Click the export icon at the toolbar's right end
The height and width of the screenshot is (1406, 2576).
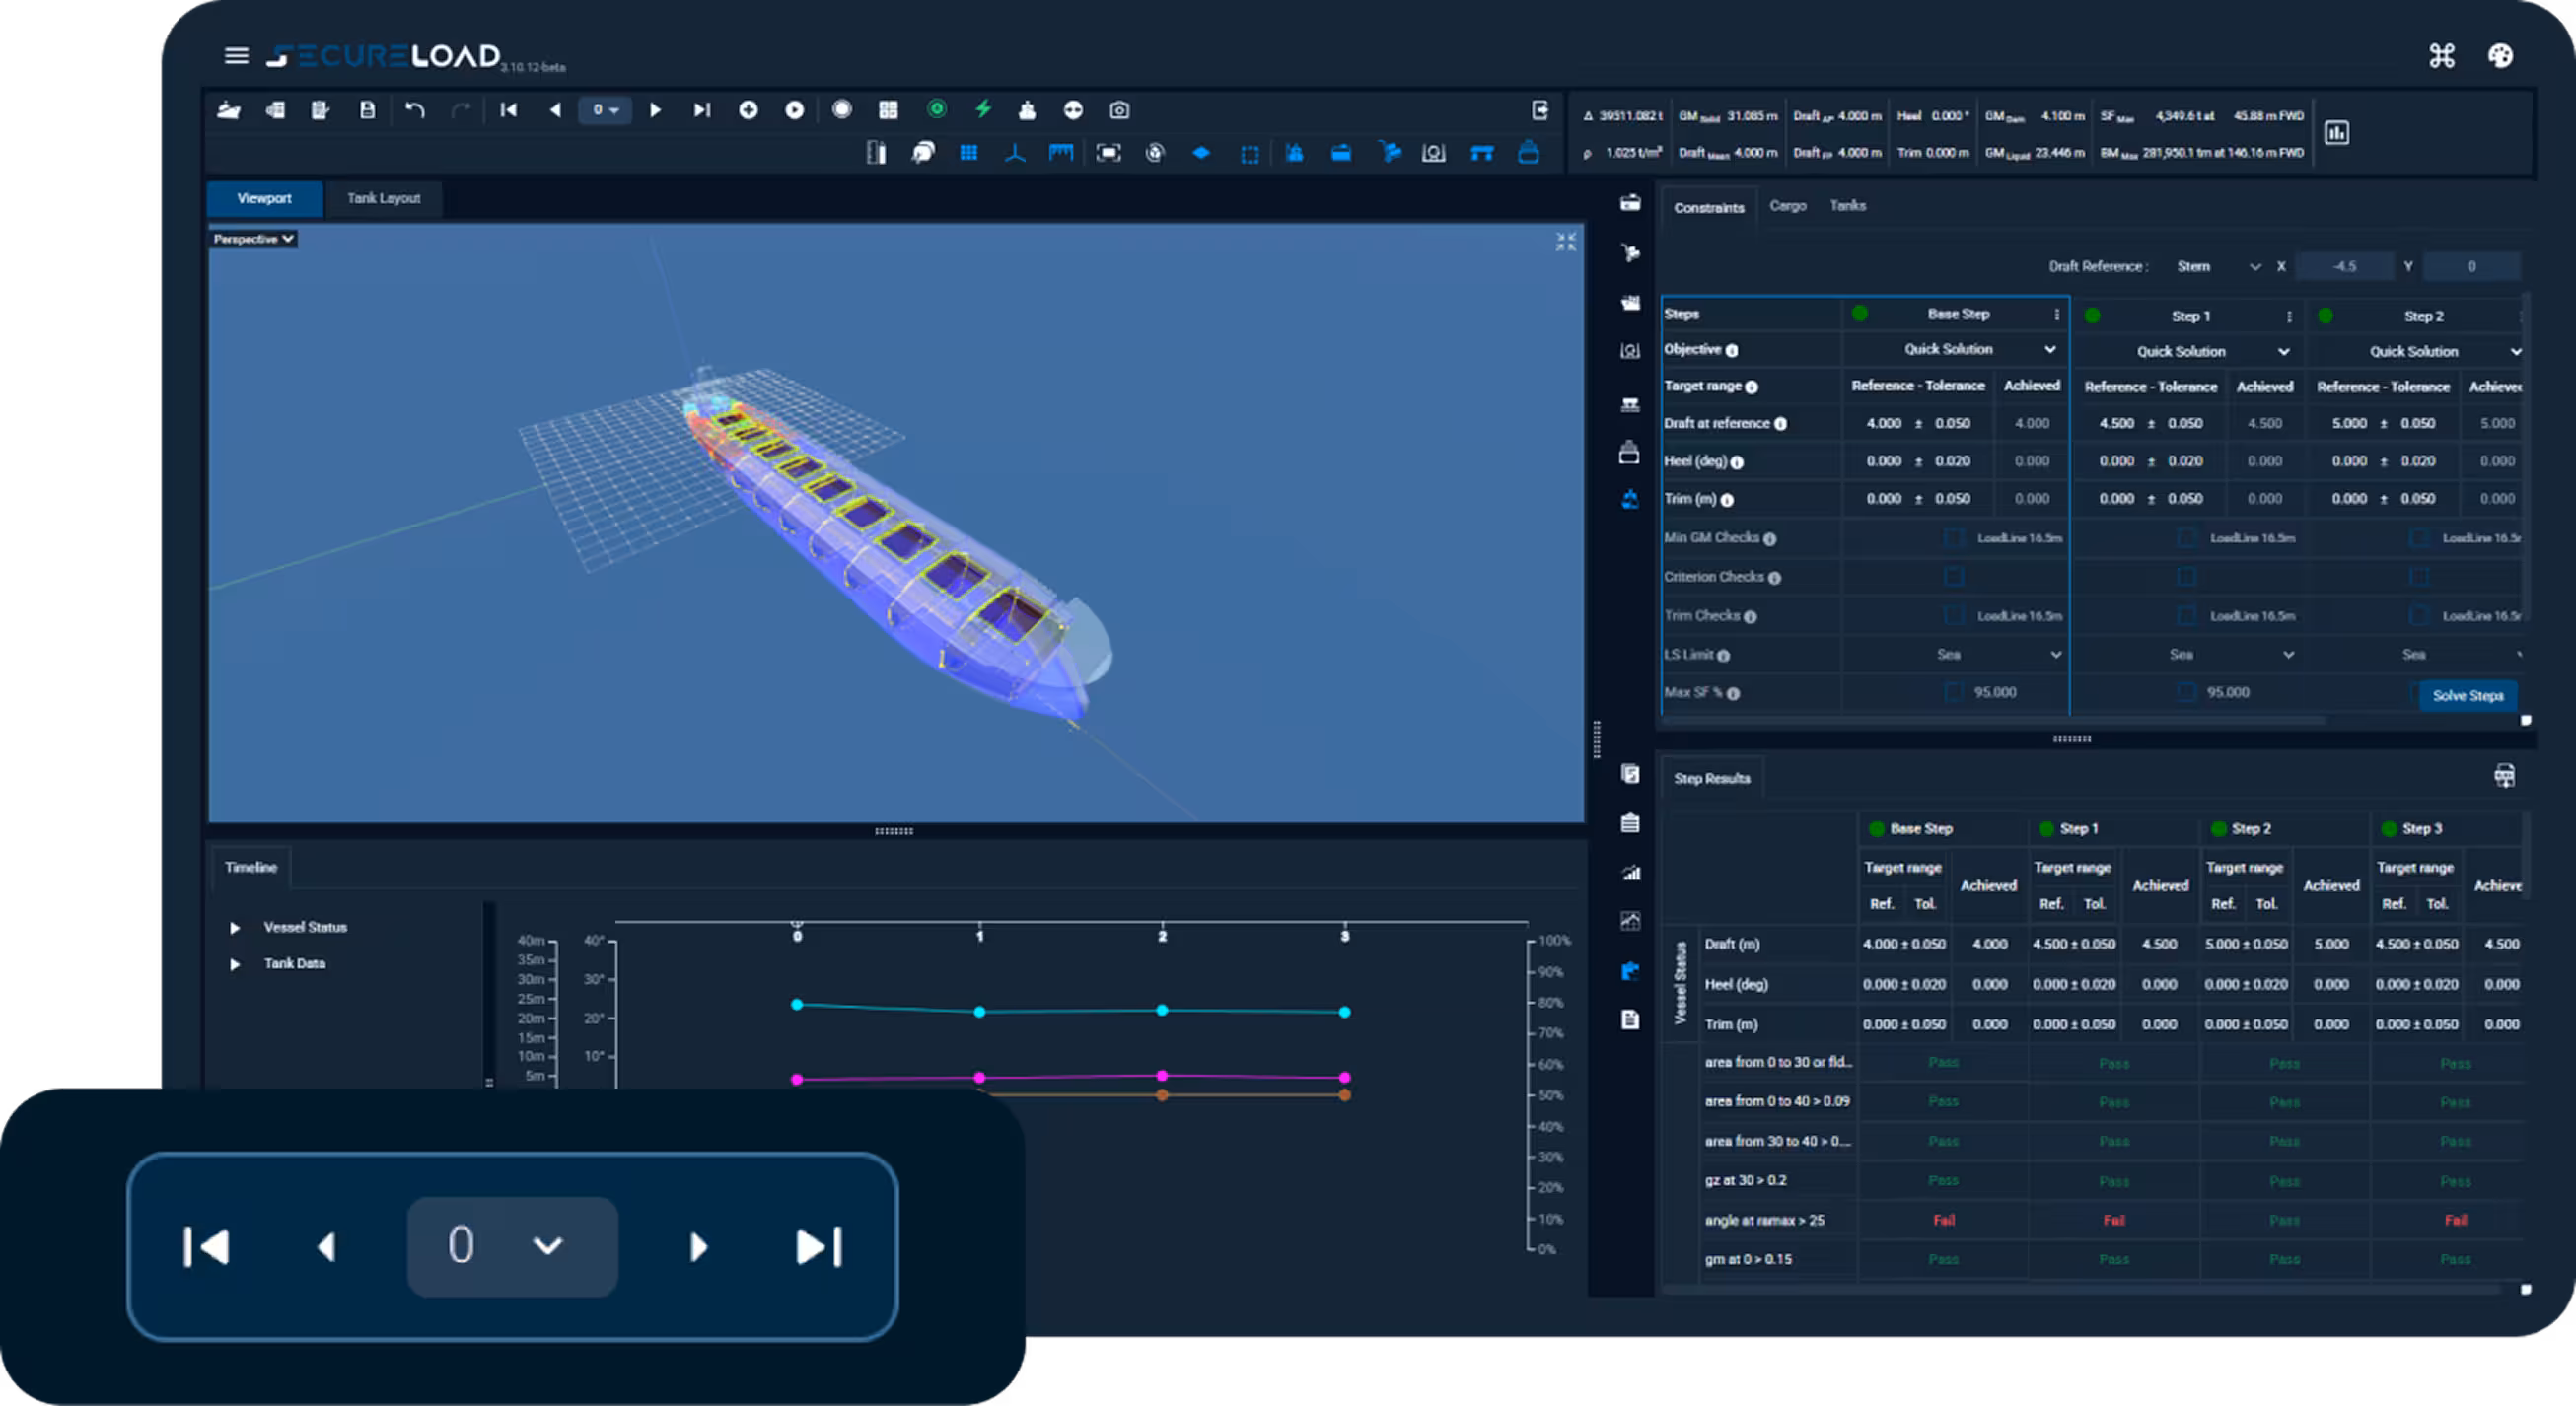[1540, 110]
